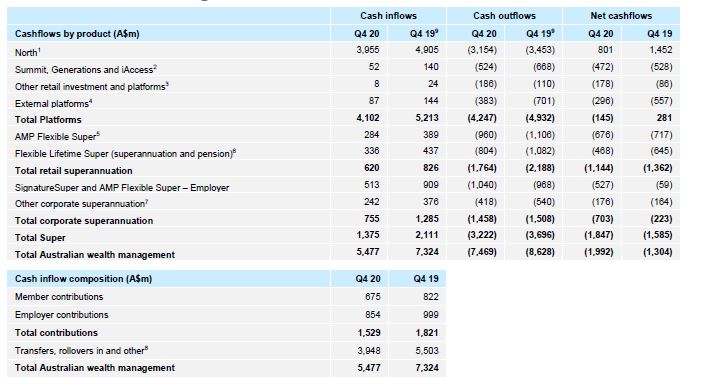Click Other retail investment net value (86)

tap(664, 84)
